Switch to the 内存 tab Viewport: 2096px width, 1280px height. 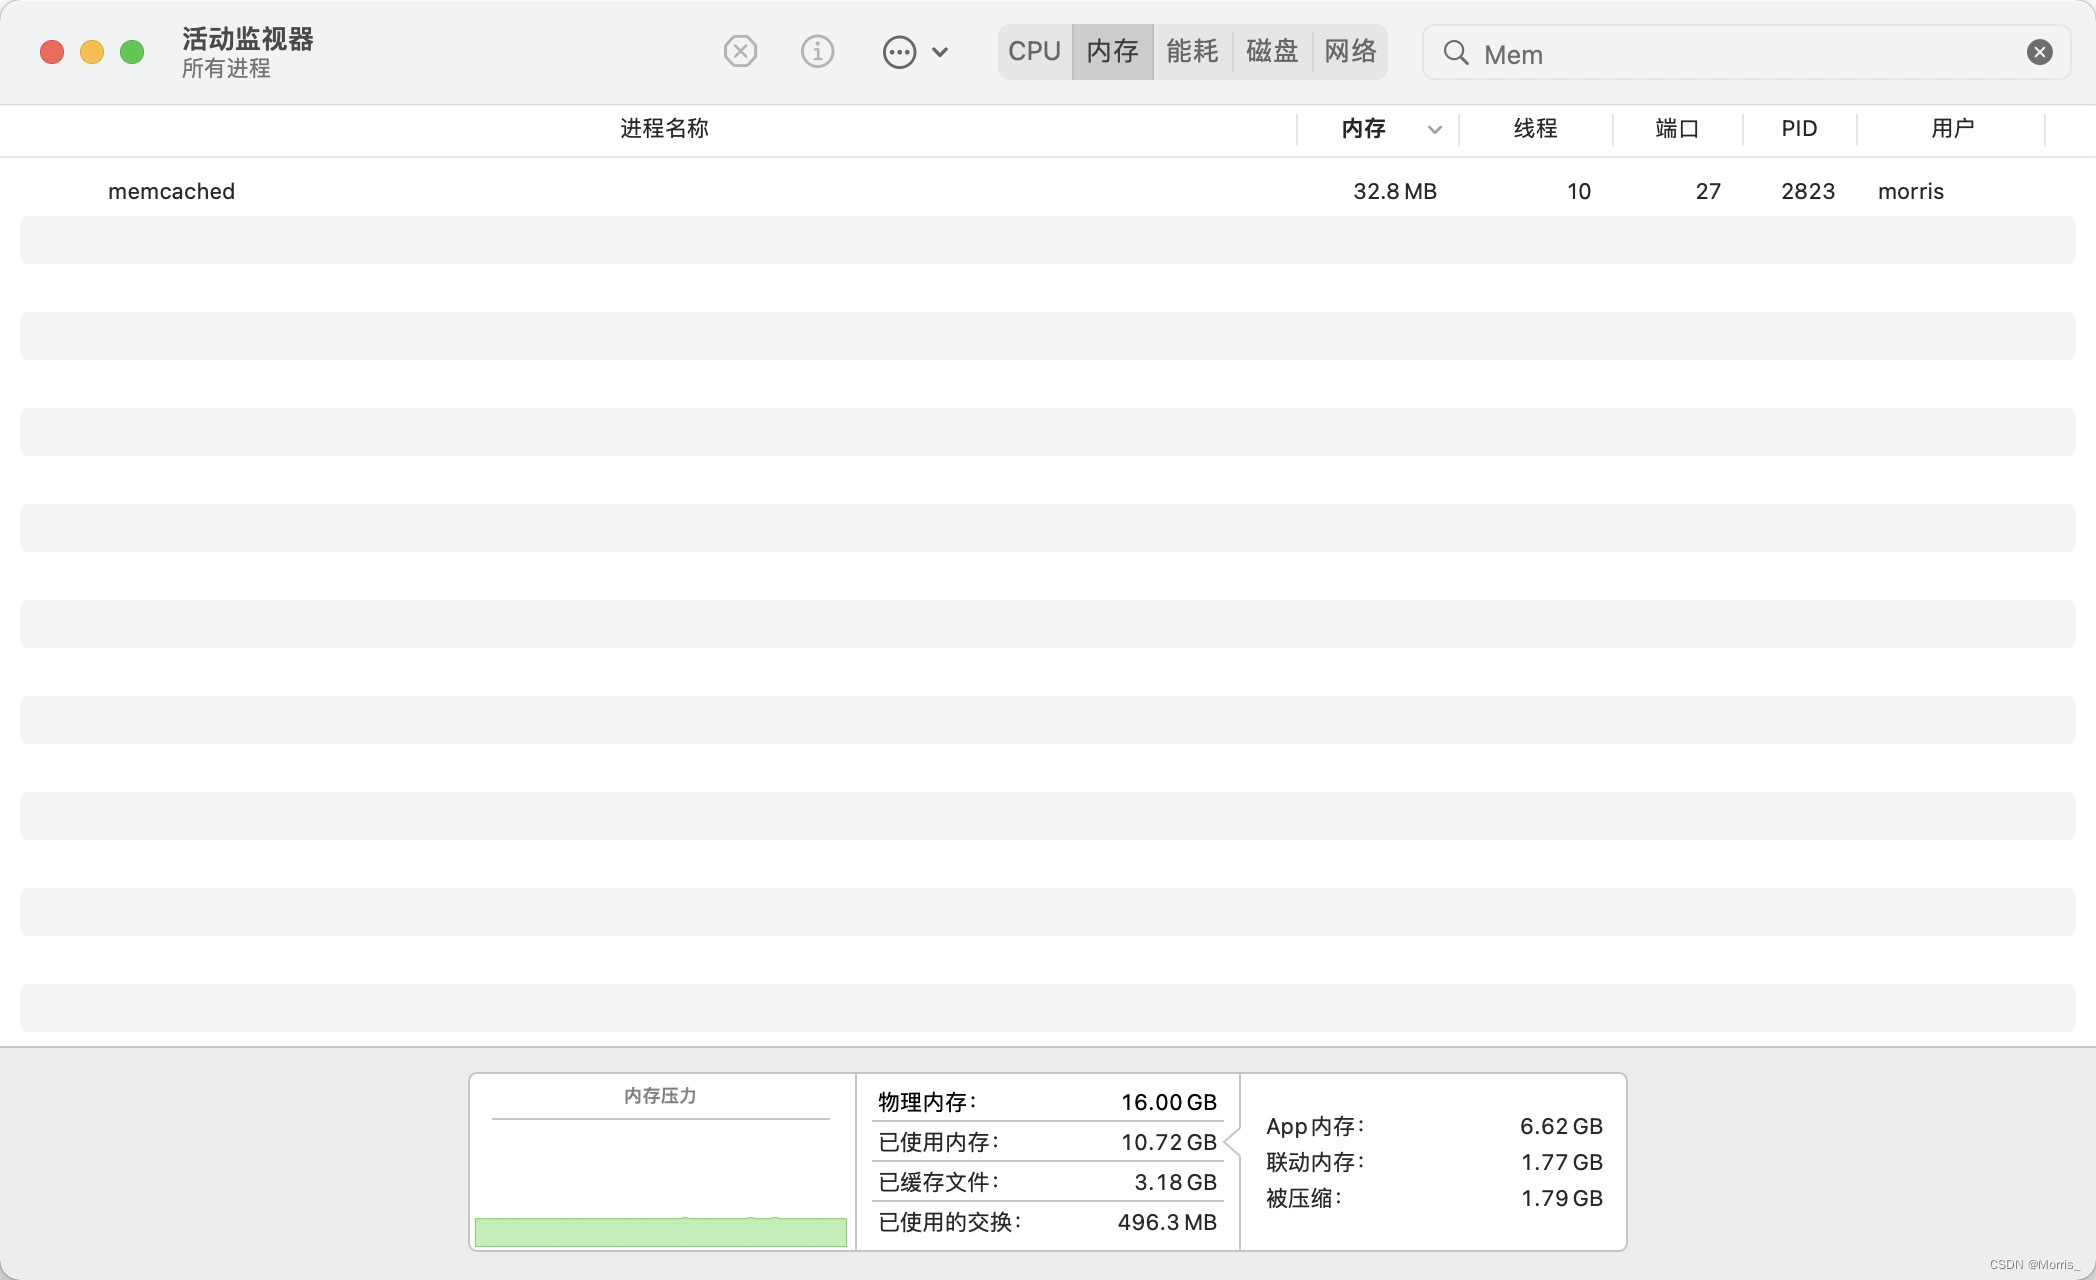coord(1113,51)
